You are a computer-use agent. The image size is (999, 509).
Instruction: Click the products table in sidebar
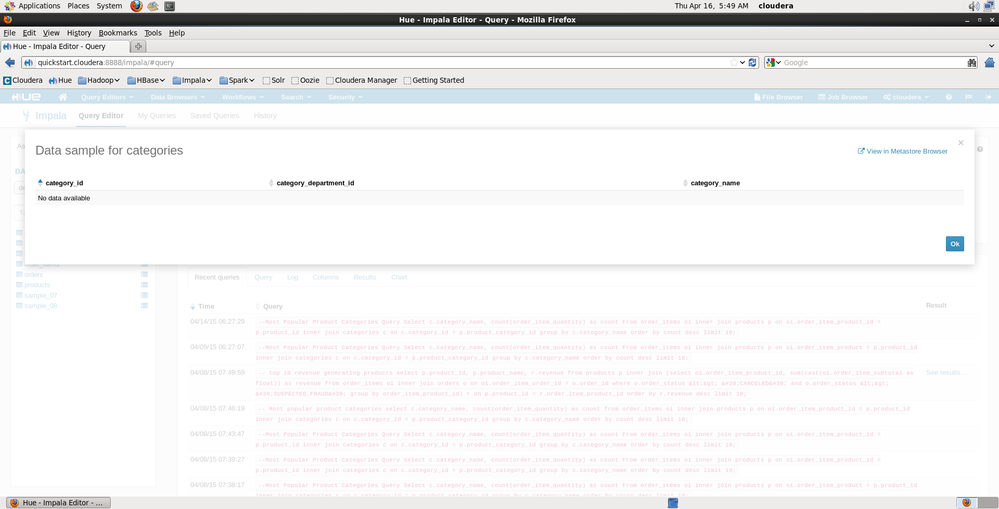click(37, 285)
